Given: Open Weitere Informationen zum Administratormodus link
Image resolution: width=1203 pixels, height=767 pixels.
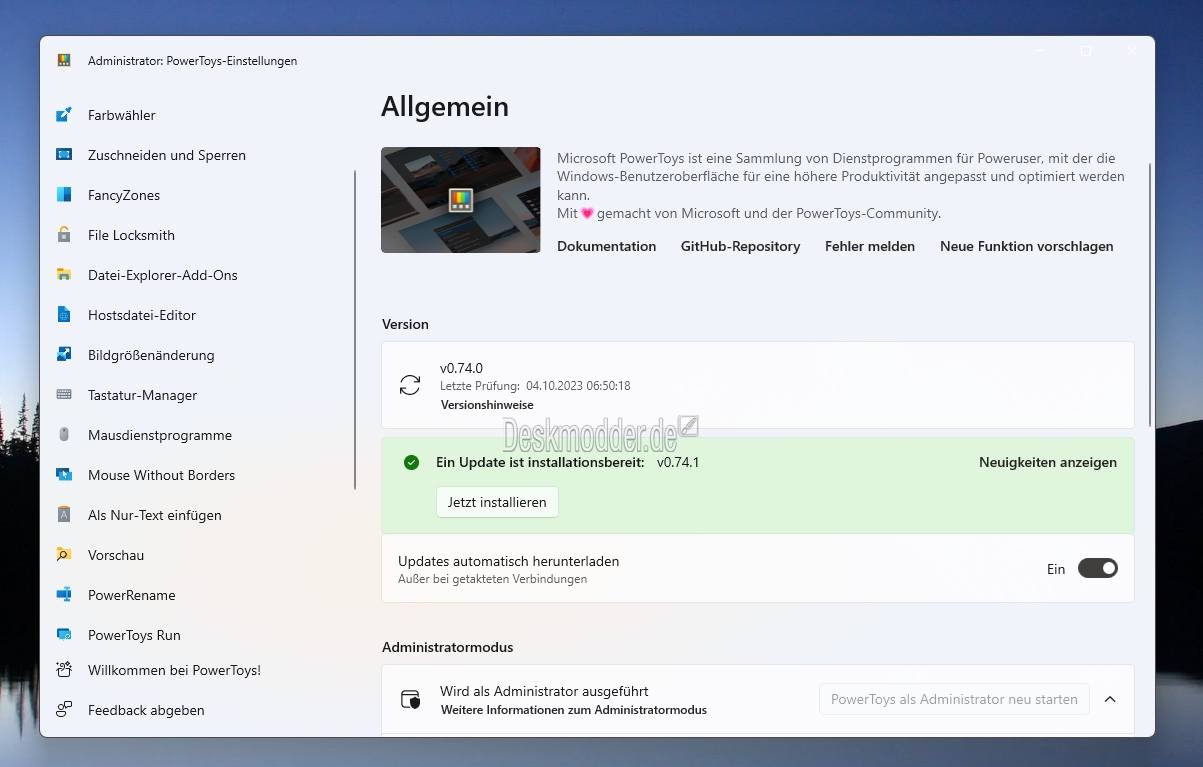Looking at the screenshot, I should click(x=574, y=710).
